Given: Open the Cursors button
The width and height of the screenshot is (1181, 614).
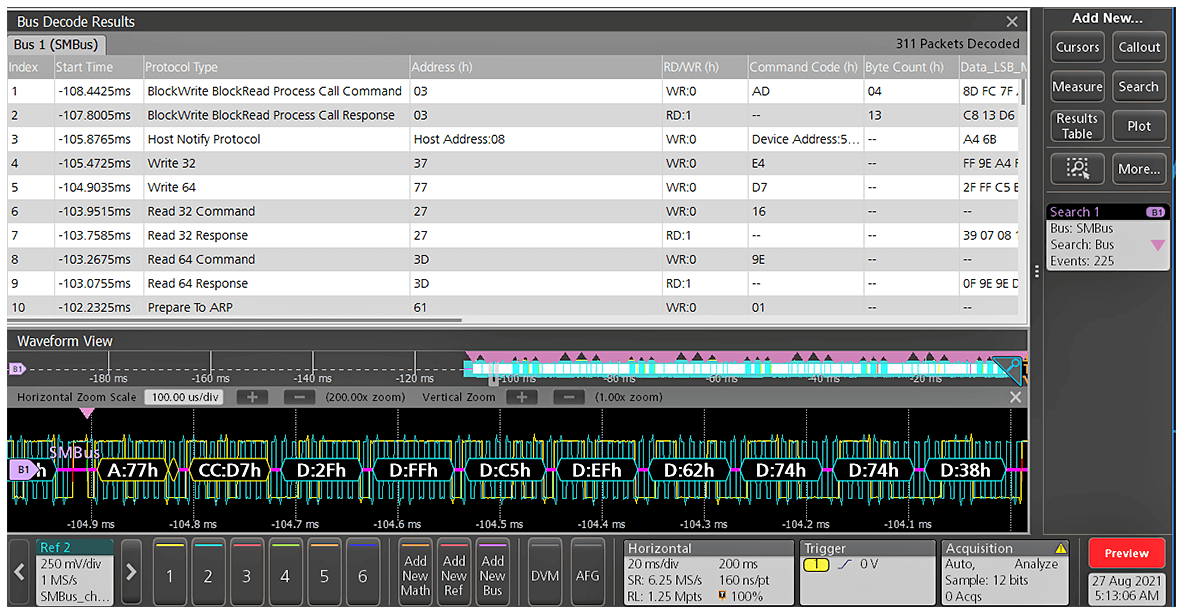Looking at the screenshot, I should (x=1077, y=47).
